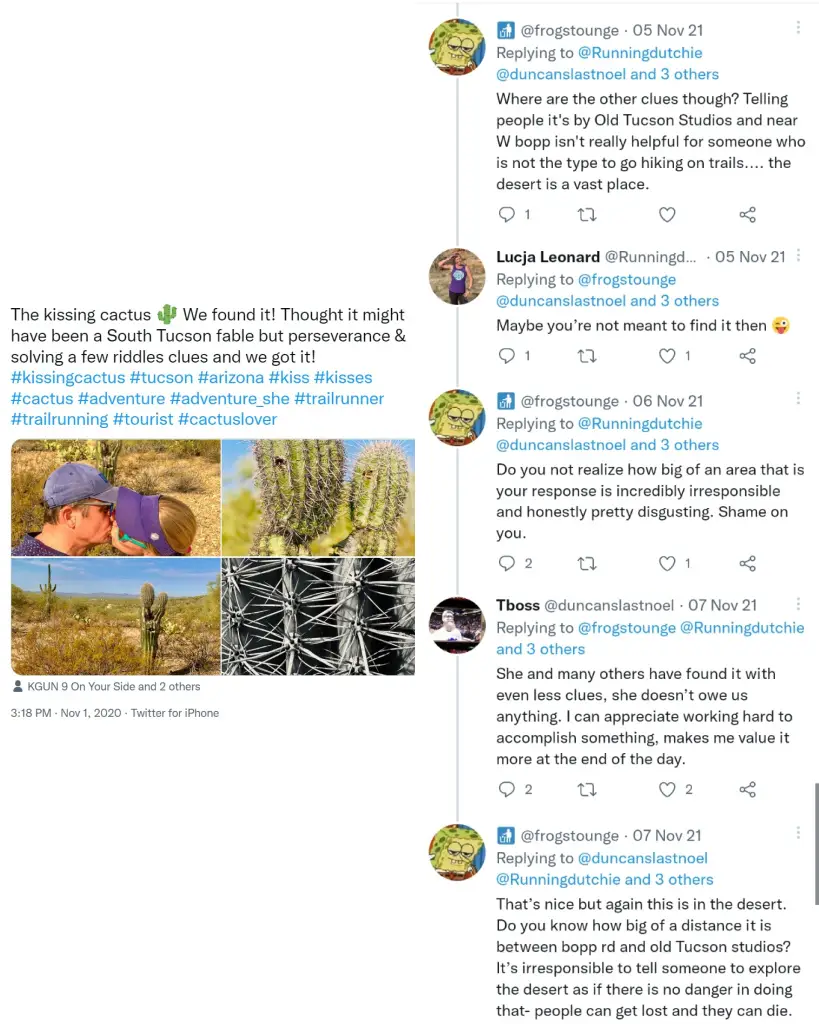Open more options on Tboss's 07 Nov reply
The image size is (819, 1024).
[x=798, y=604]
